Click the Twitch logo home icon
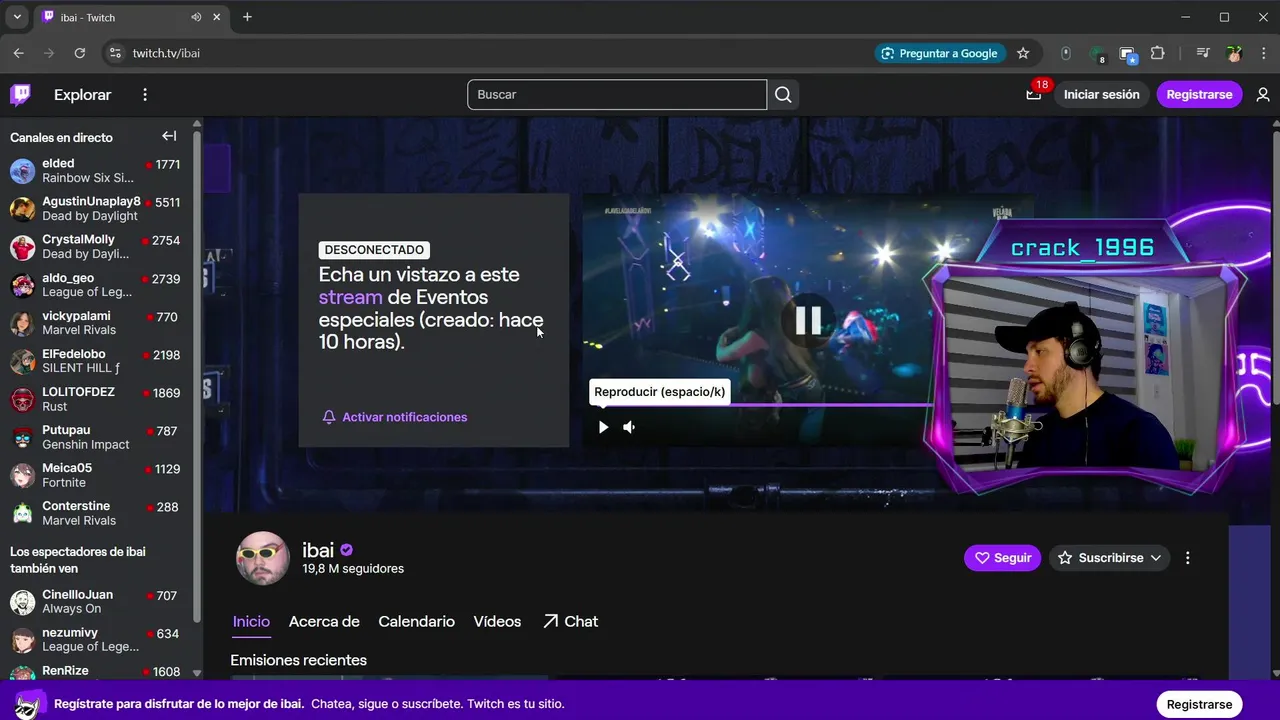The width and height of the screenshot is (1280, 720). (x=20, y=95)
